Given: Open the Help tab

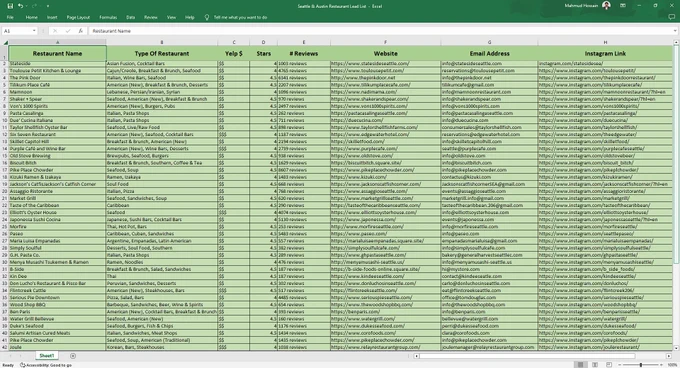Looking at the screenshot, I should [190, 17].
